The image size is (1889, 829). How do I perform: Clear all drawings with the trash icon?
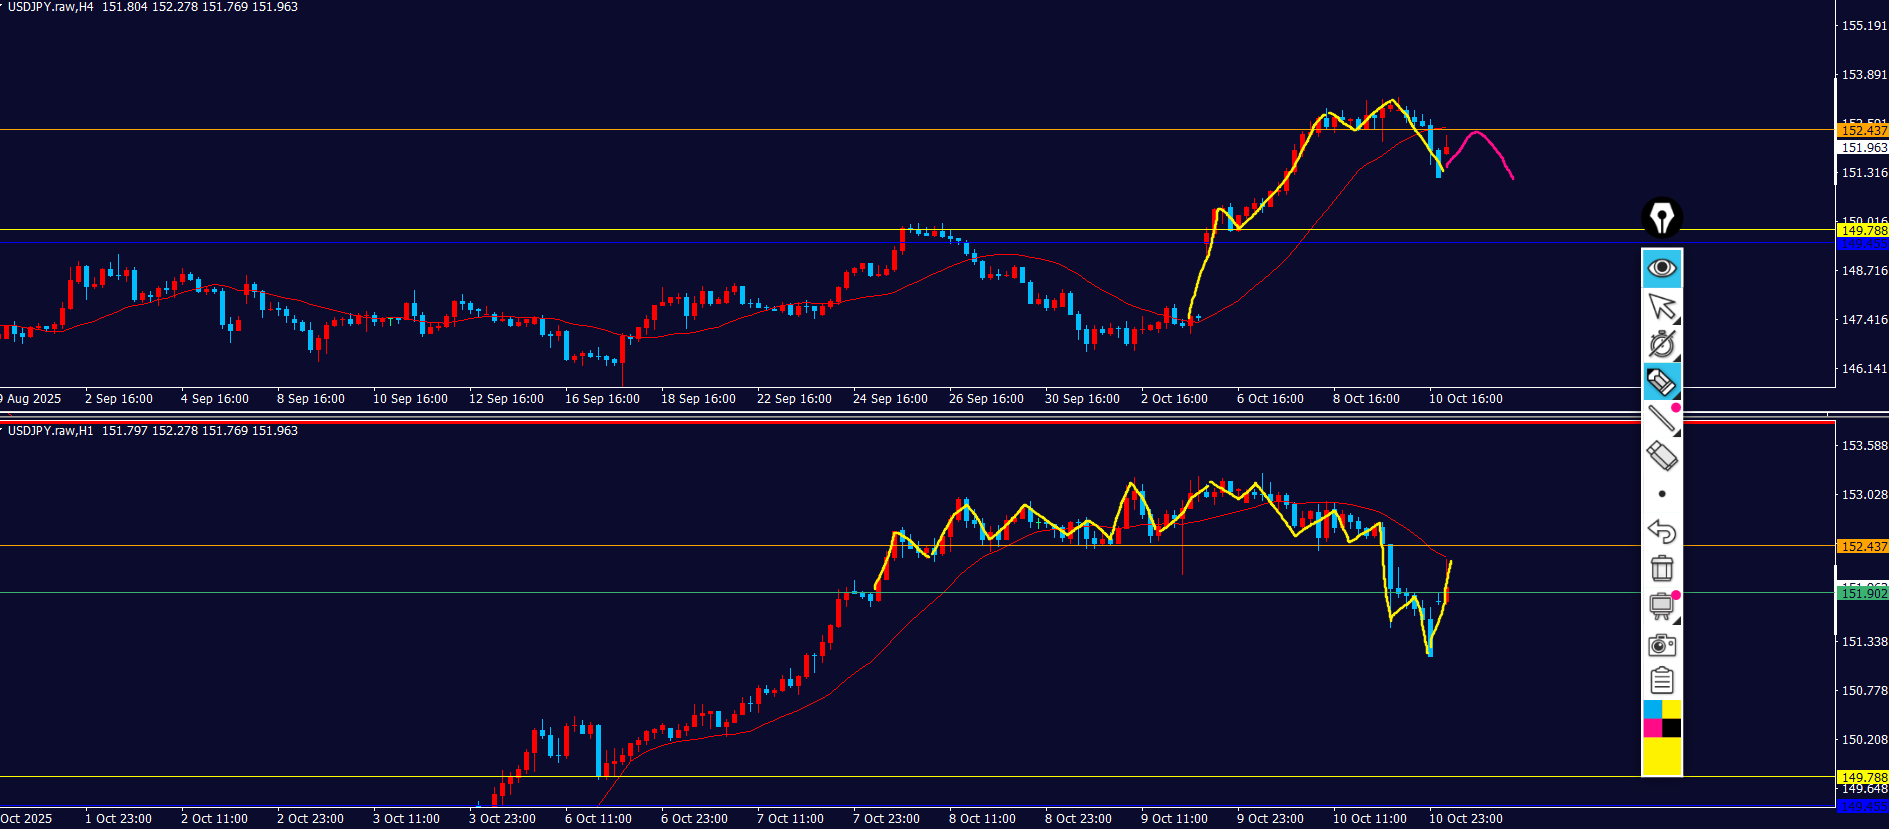1662,568
